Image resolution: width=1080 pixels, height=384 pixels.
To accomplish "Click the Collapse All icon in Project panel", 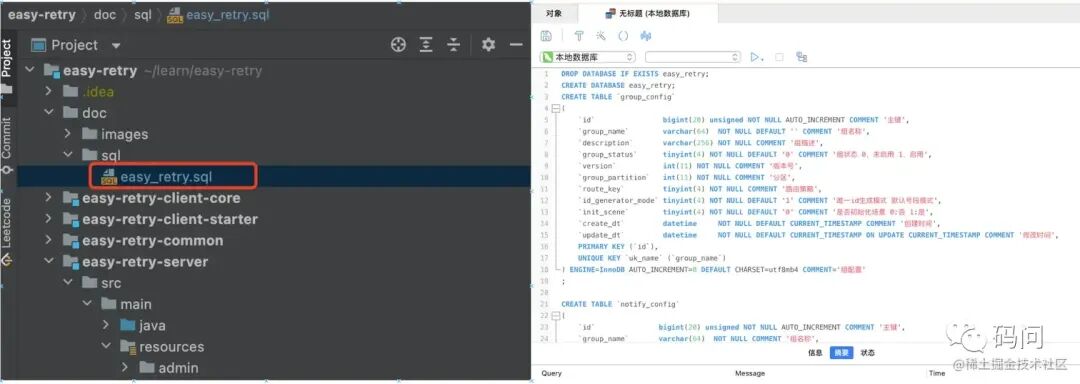I will pos(453,45).
